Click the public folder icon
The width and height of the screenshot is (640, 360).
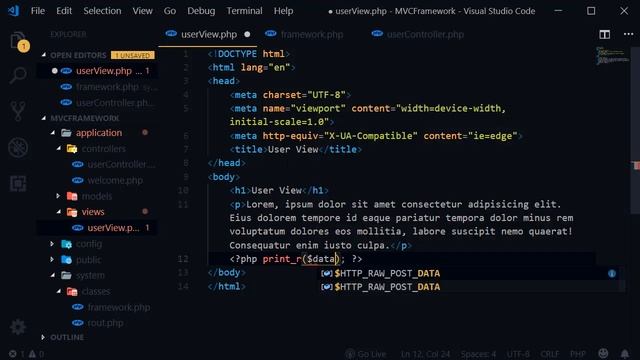point(67,260)
